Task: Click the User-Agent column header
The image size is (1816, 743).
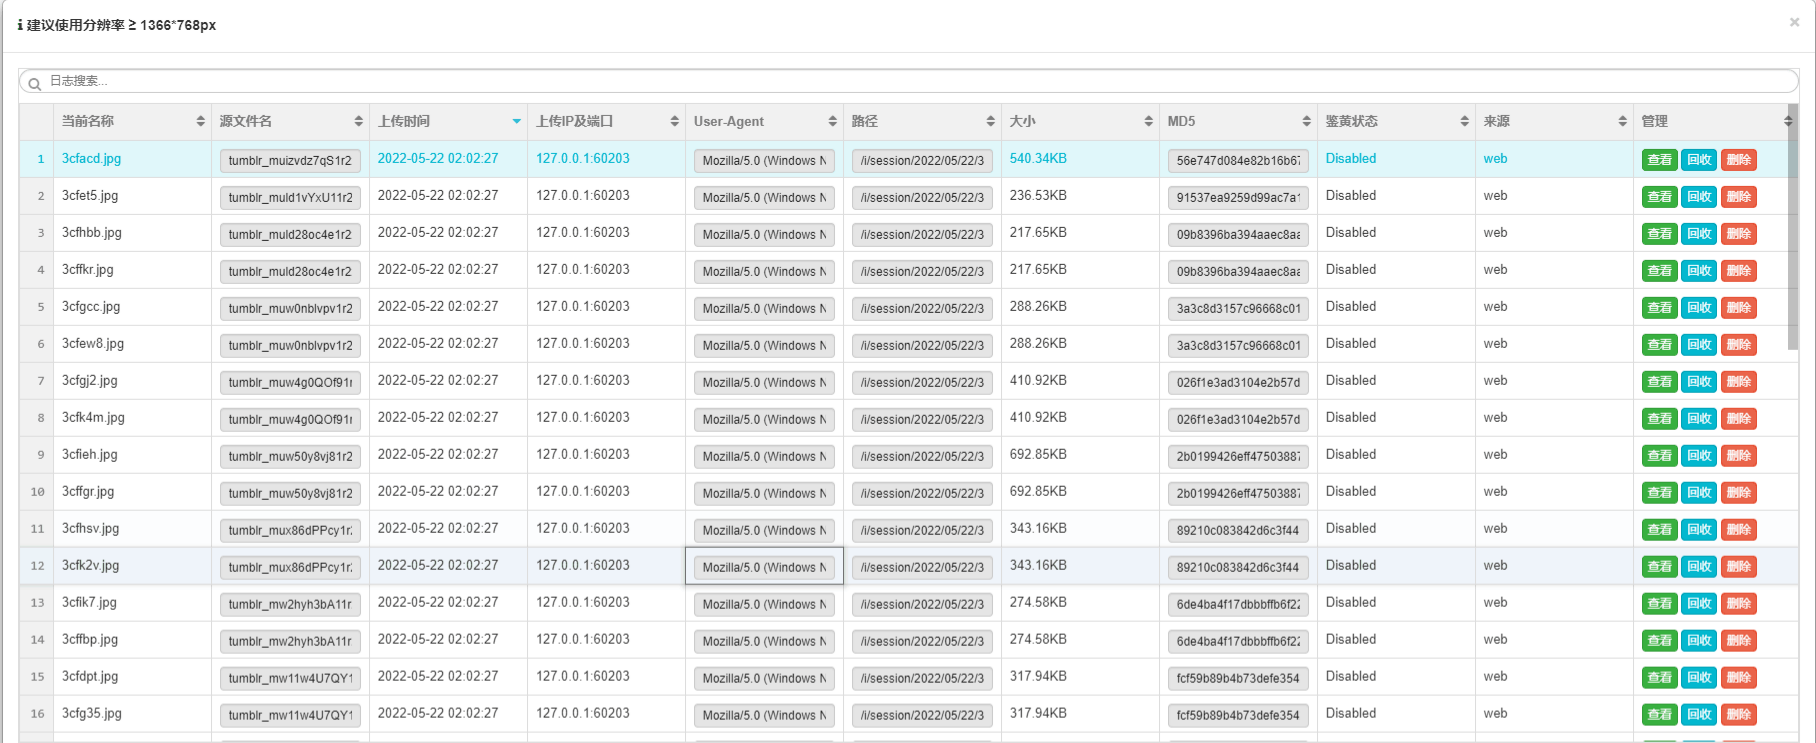Action: pos(729,121)
